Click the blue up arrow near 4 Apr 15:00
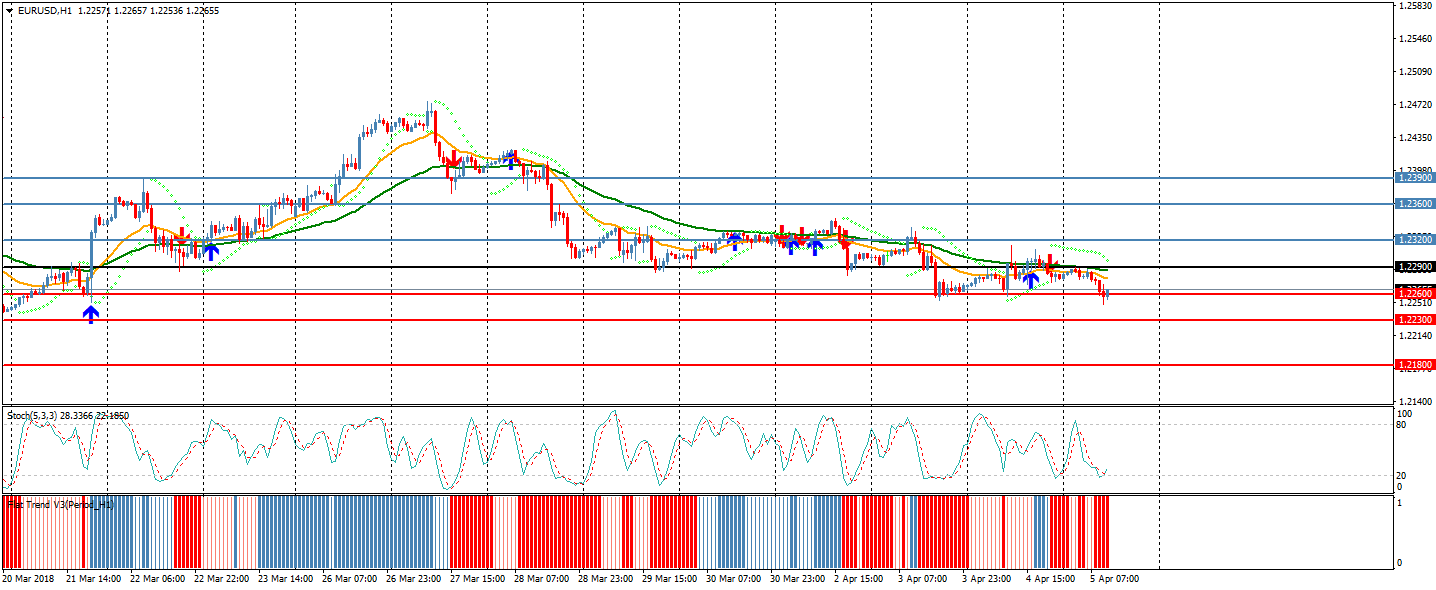The height and width of the screenshot is (590, 1436). coord(1030,281)
